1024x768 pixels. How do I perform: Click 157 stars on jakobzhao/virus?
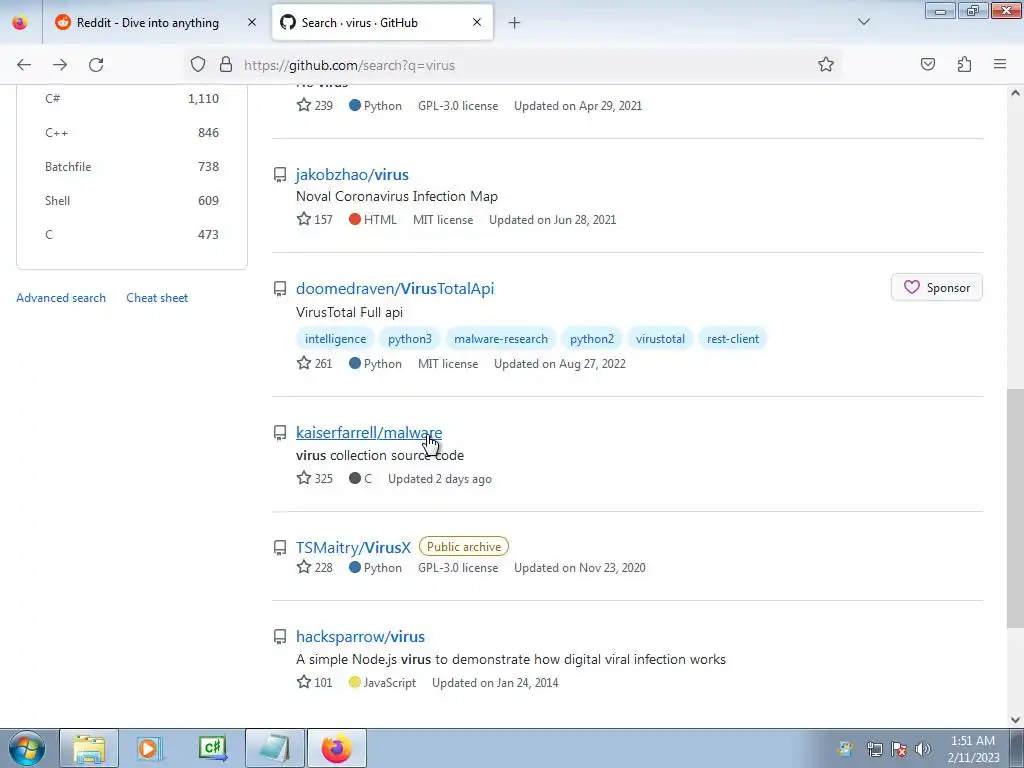315,219
